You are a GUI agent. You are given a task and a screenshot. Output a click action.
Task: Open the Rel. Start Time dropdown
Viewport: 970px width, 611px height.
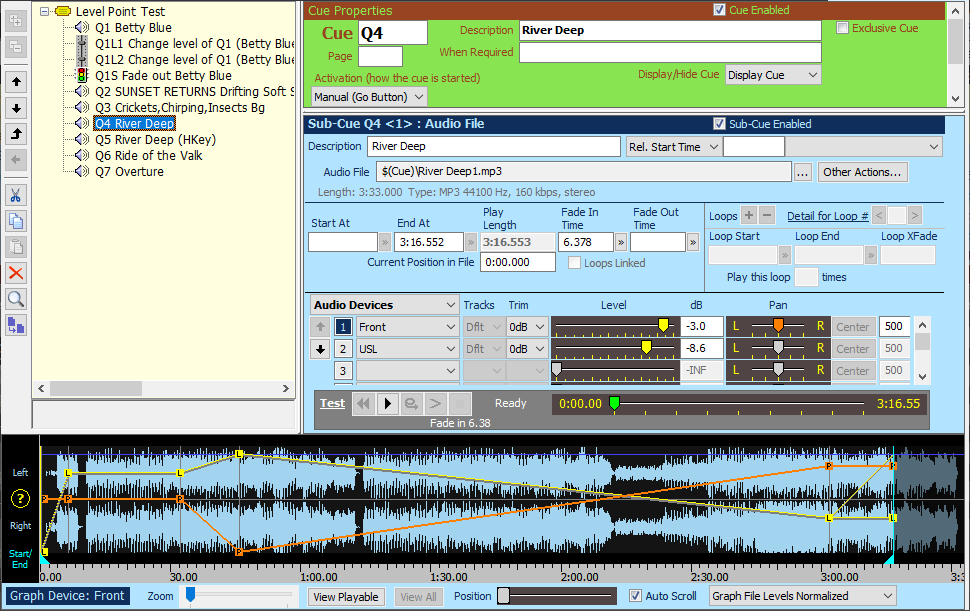tap(674, 147)
